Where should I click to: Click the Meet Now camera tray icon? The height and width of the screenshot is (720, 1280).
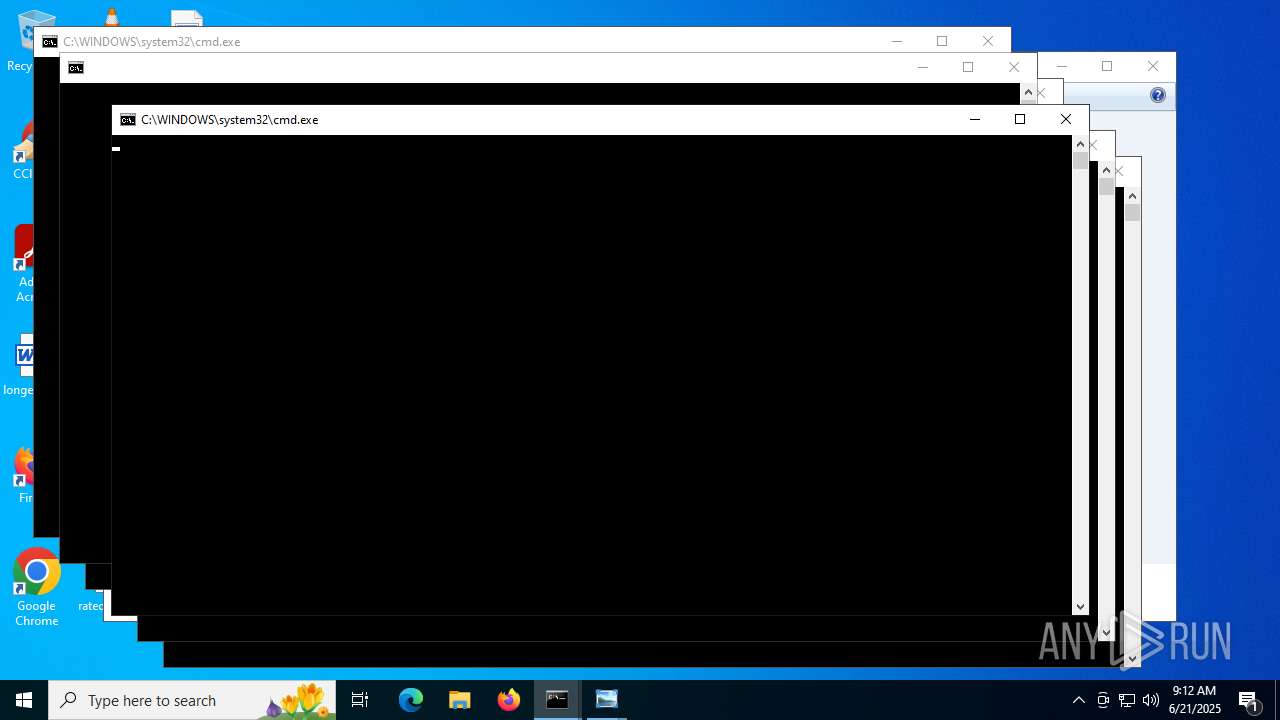[x=1103, y=700]
